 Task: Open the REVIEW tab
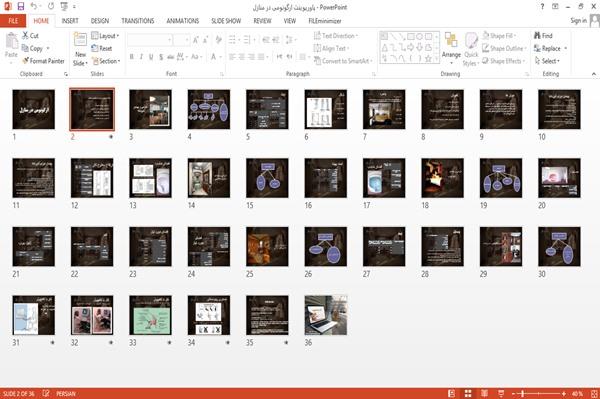coord(262,21)
